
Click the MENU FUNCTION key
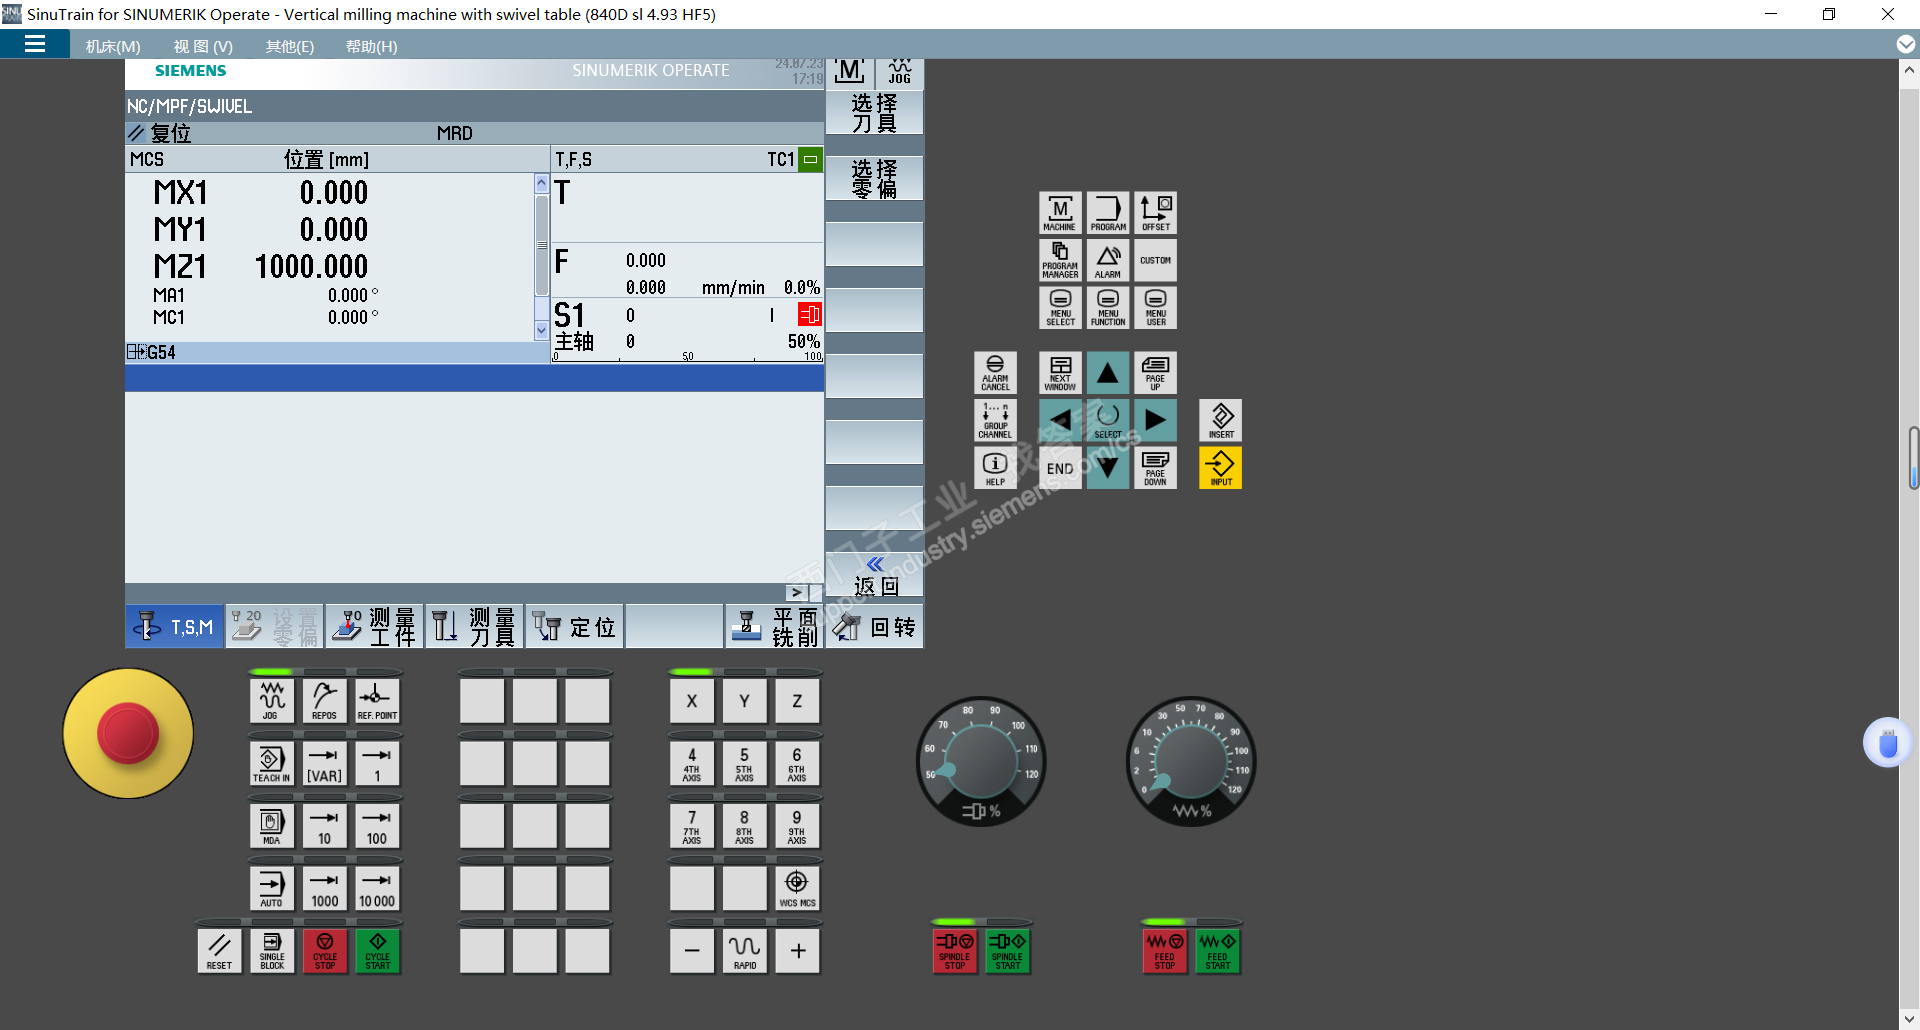point(1108,308)
